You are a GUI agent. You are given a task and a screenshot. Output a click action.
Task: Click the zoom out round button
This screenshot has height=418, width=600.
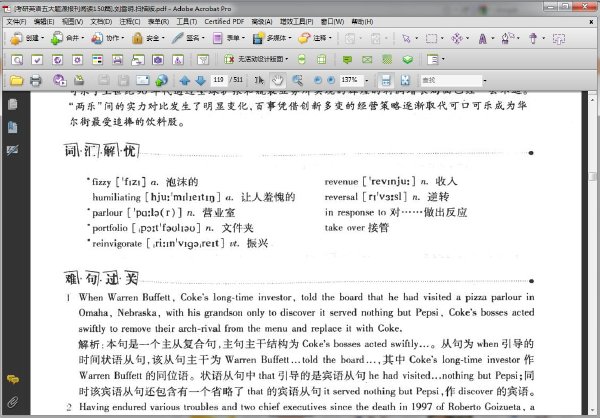click(x=317, y=80)
